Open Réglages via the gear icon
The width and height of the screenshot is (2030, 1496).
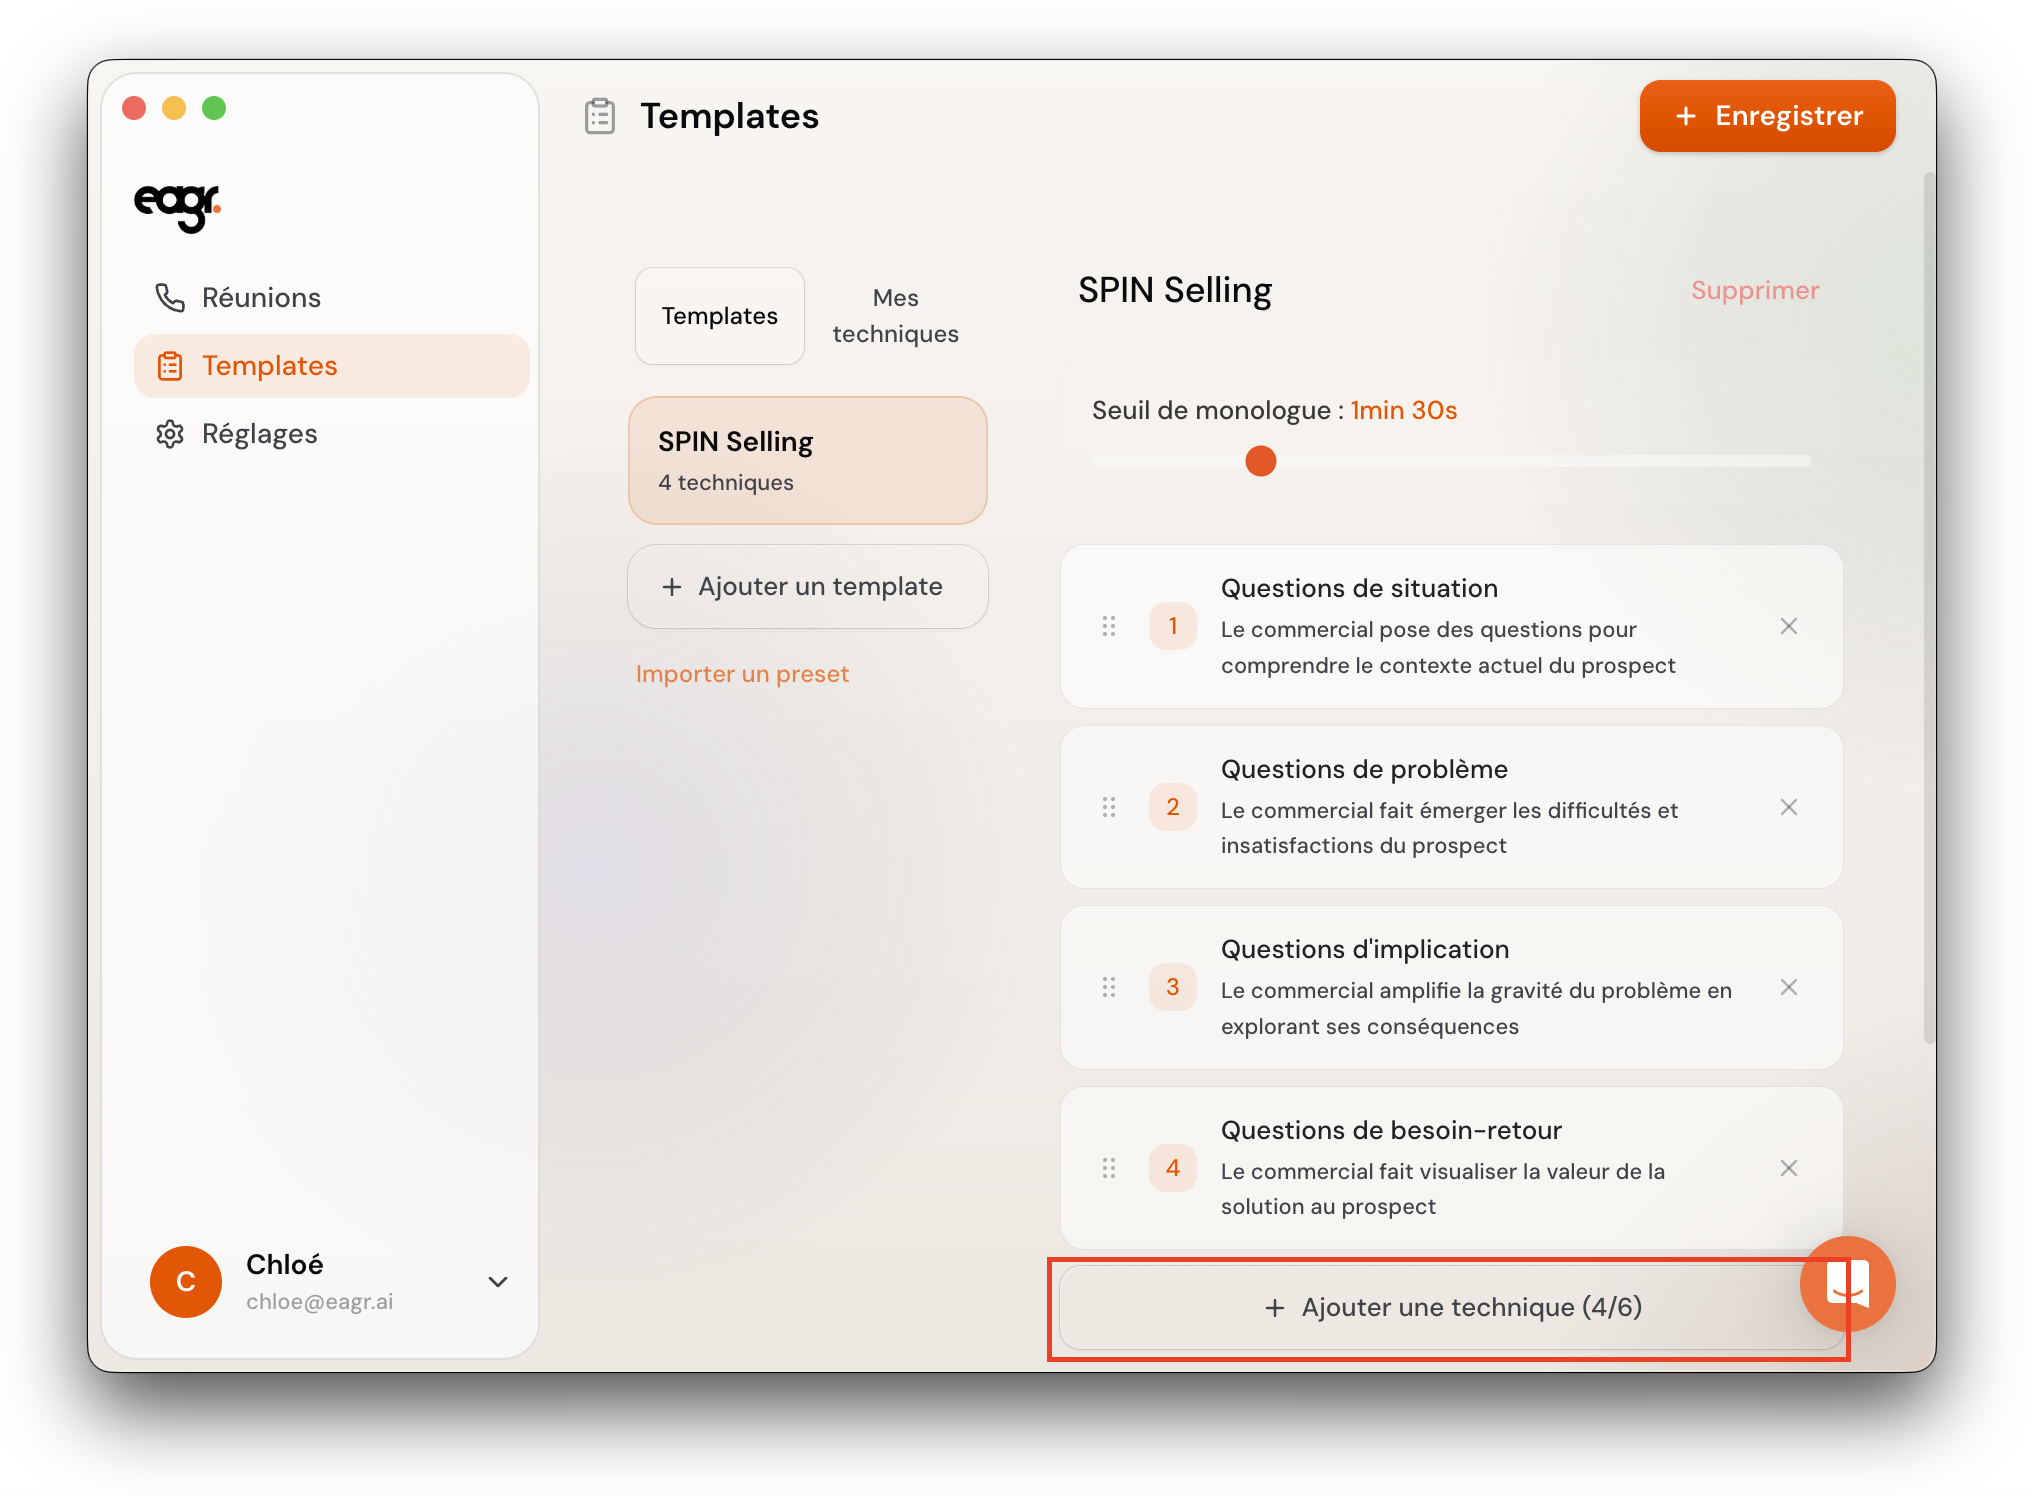tap(170, 433)
